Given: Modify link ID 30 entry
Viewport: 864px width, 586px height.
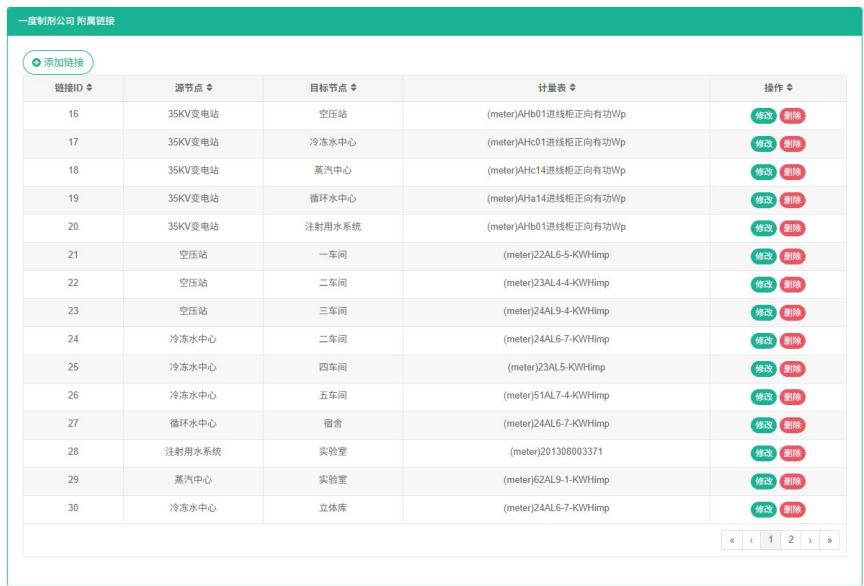Looking at the screenshot, I should tap(764, 509).
